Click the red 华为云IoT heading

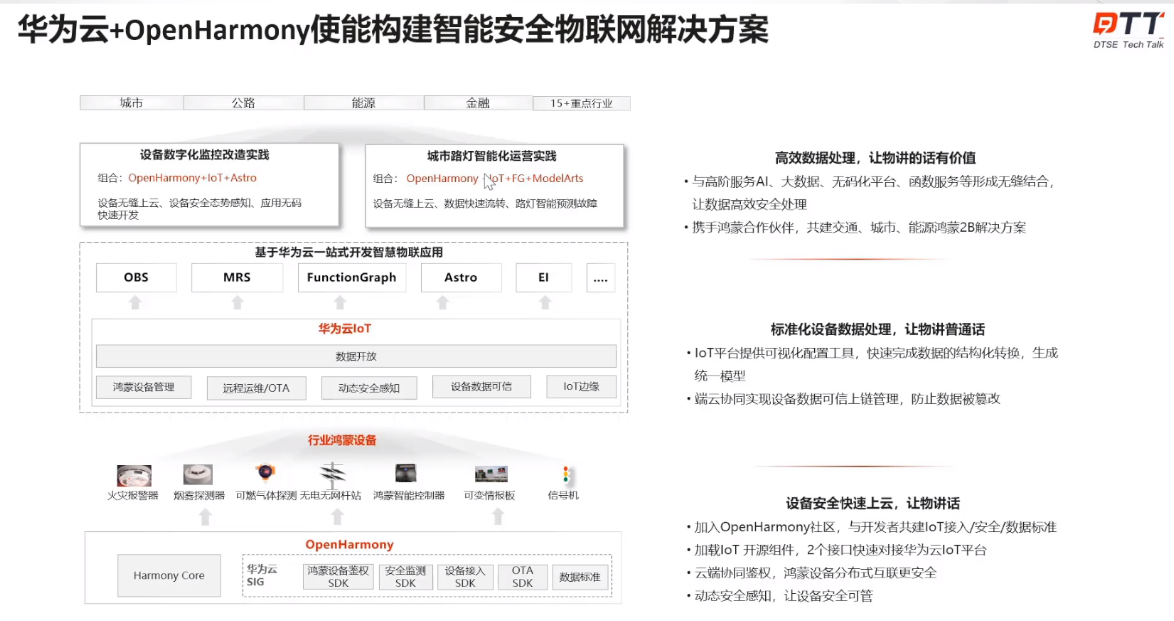(344, 328)
